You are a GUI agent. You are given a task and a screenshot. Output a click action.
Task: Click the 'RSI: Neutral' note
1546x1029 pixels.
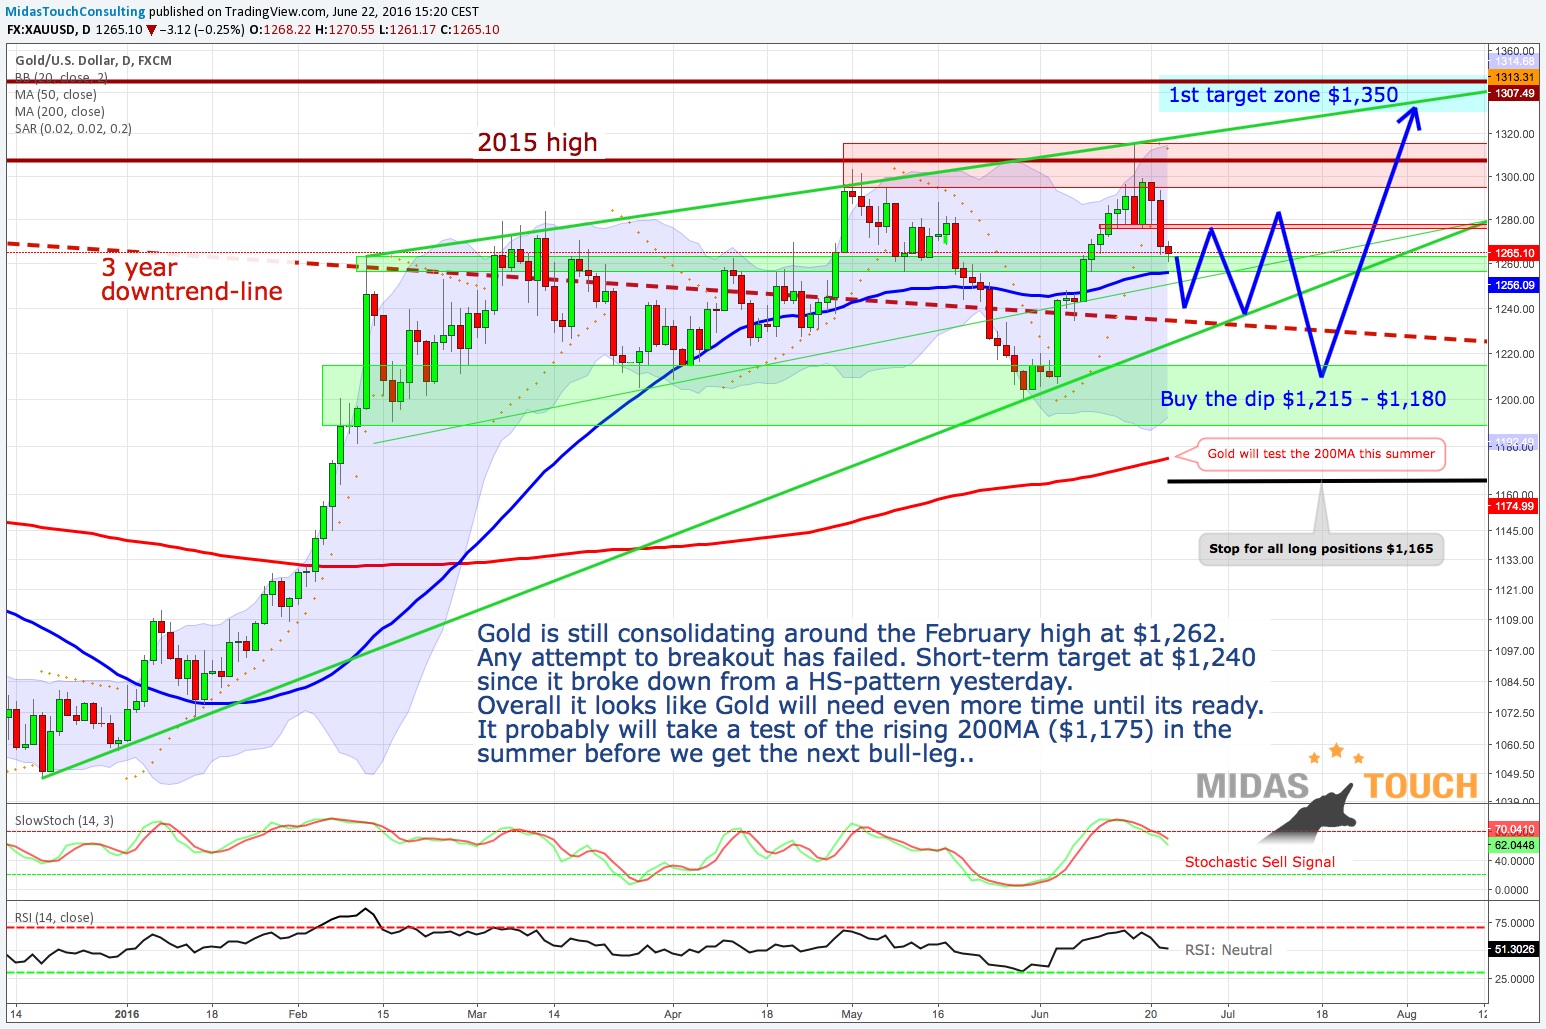(1229, 950)
